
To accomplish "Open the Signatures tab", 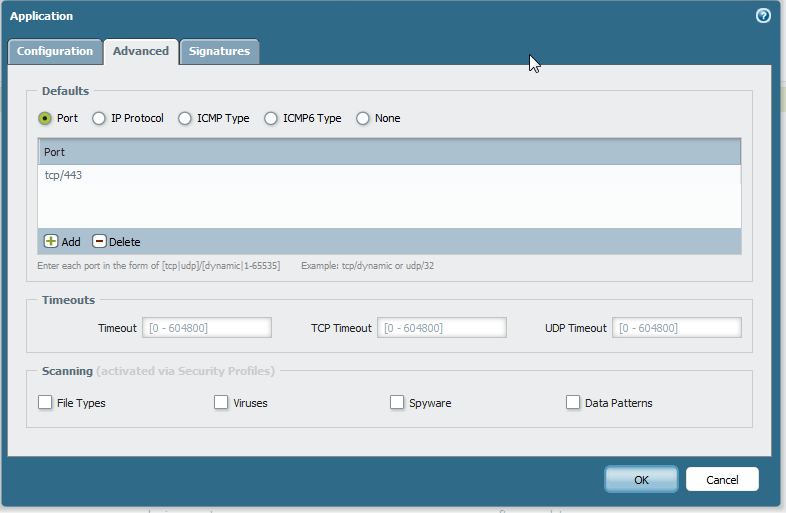I will pyautogui.click(x=219, y=51).
